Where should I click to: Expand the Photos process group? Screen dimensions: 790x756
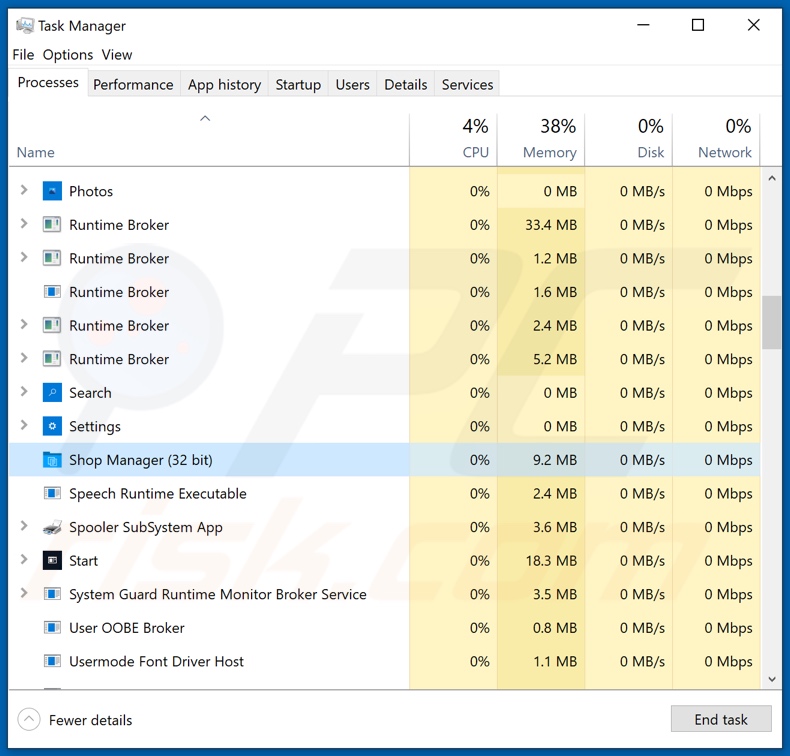click(24, 190)
